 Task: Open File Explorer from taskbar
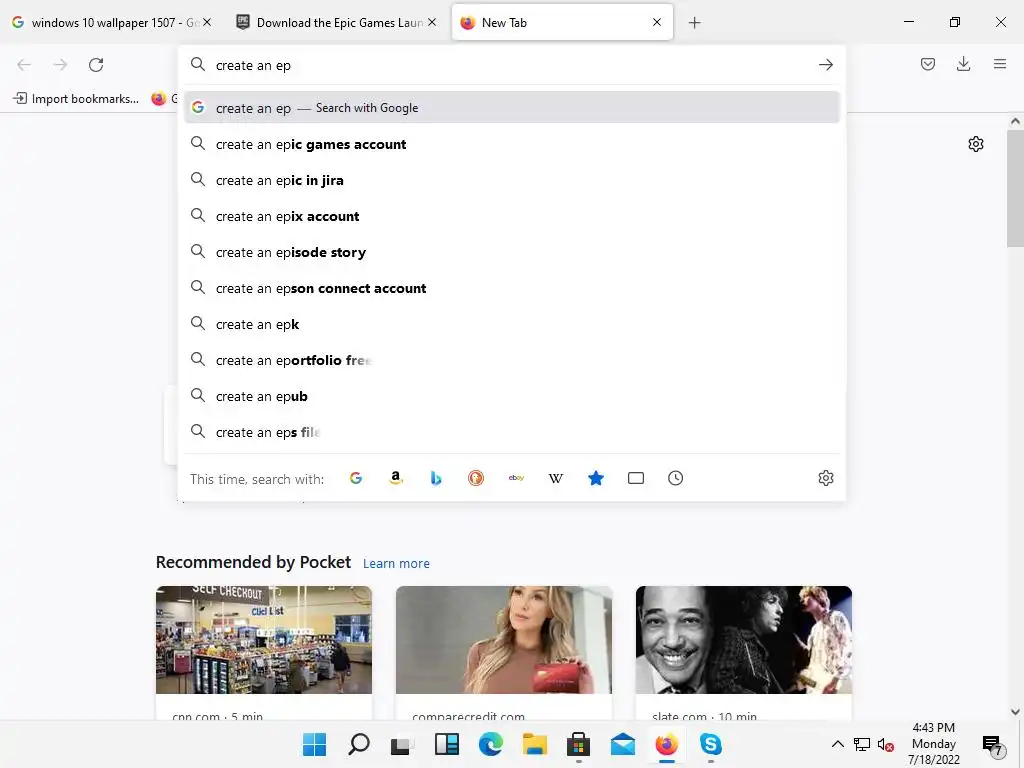coord(534,744)
